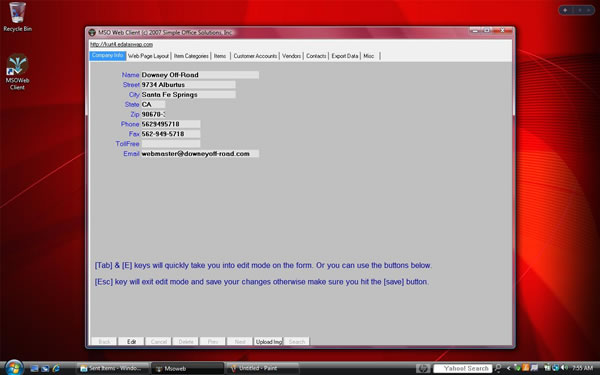600x375 pixels.
Task: Click the Switch between windows quick launch icon
Action: point(45,368)
